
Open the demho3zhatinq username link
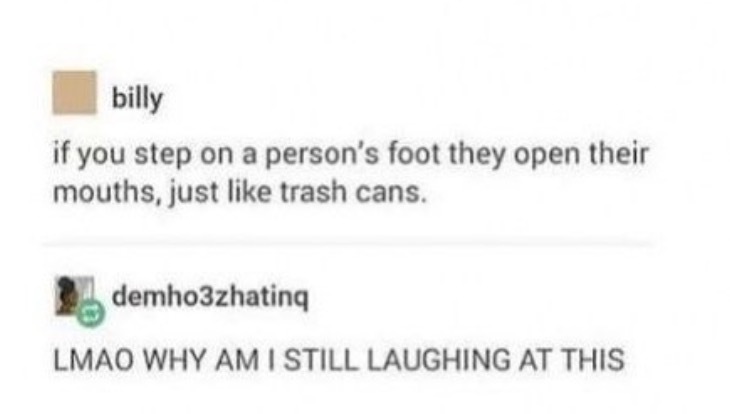pyautogui.click(x=210, y=296)
